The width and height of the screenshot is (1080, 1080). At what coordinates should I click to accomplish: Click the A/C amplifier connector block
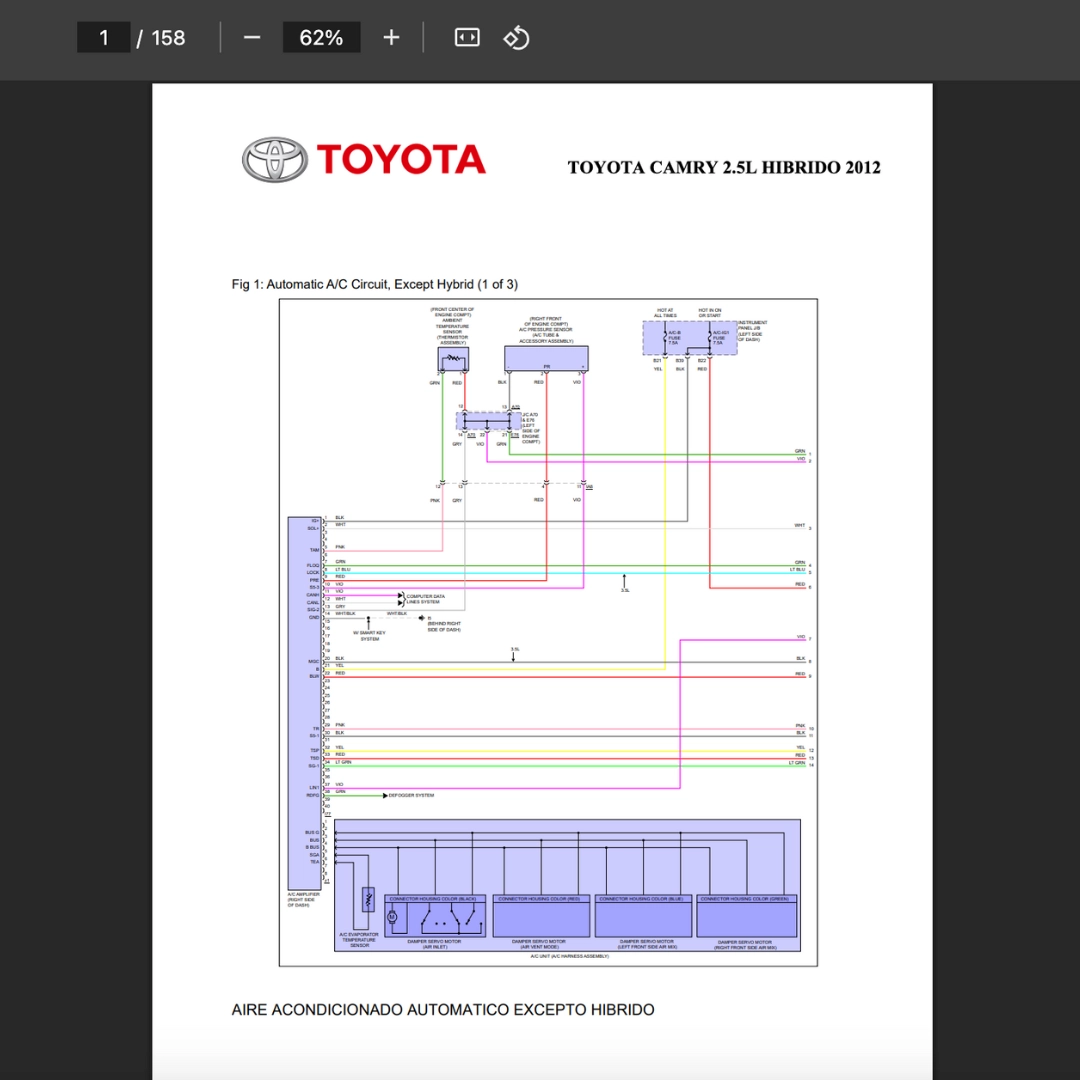click(304, 700)
